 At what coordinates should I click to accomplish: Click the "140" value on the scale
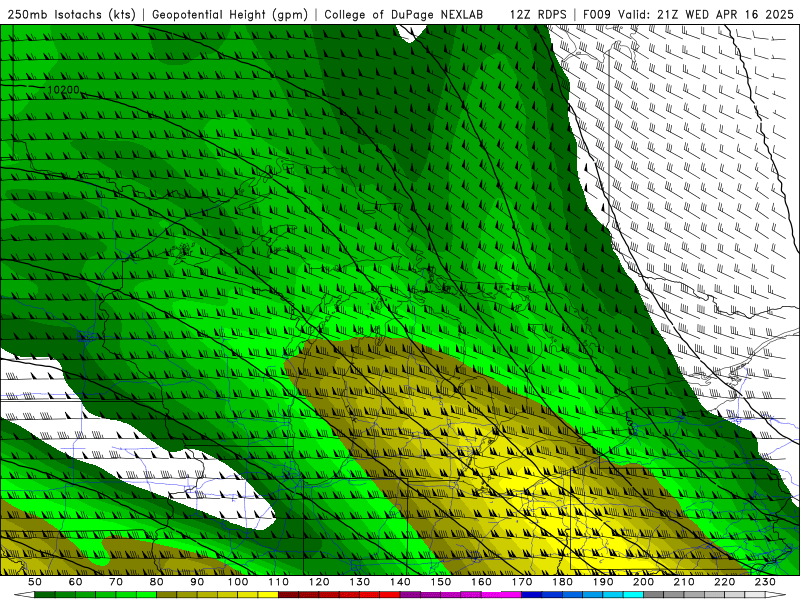click(401, 582)
